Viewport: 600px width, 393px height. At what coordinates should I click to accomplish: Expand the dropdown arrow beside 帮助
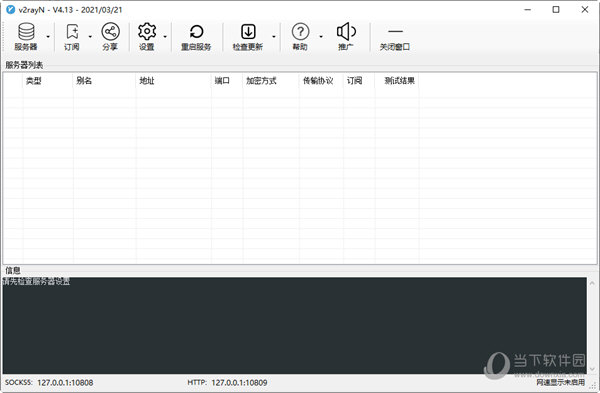point(321,37)
